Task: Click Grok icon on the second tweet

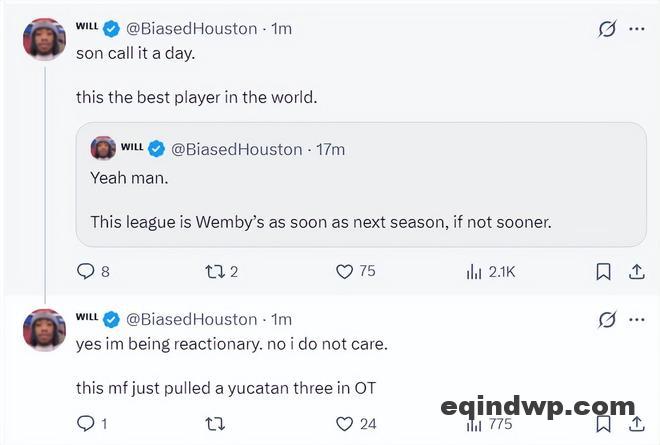Action: (607, 320)
